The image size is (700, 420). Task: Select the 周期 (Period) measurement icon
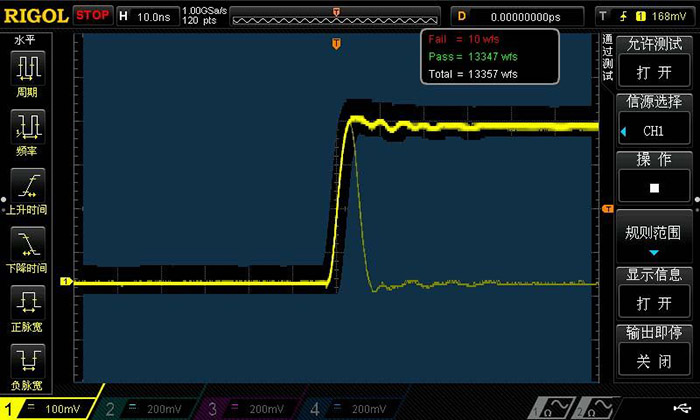coord(27,73)
